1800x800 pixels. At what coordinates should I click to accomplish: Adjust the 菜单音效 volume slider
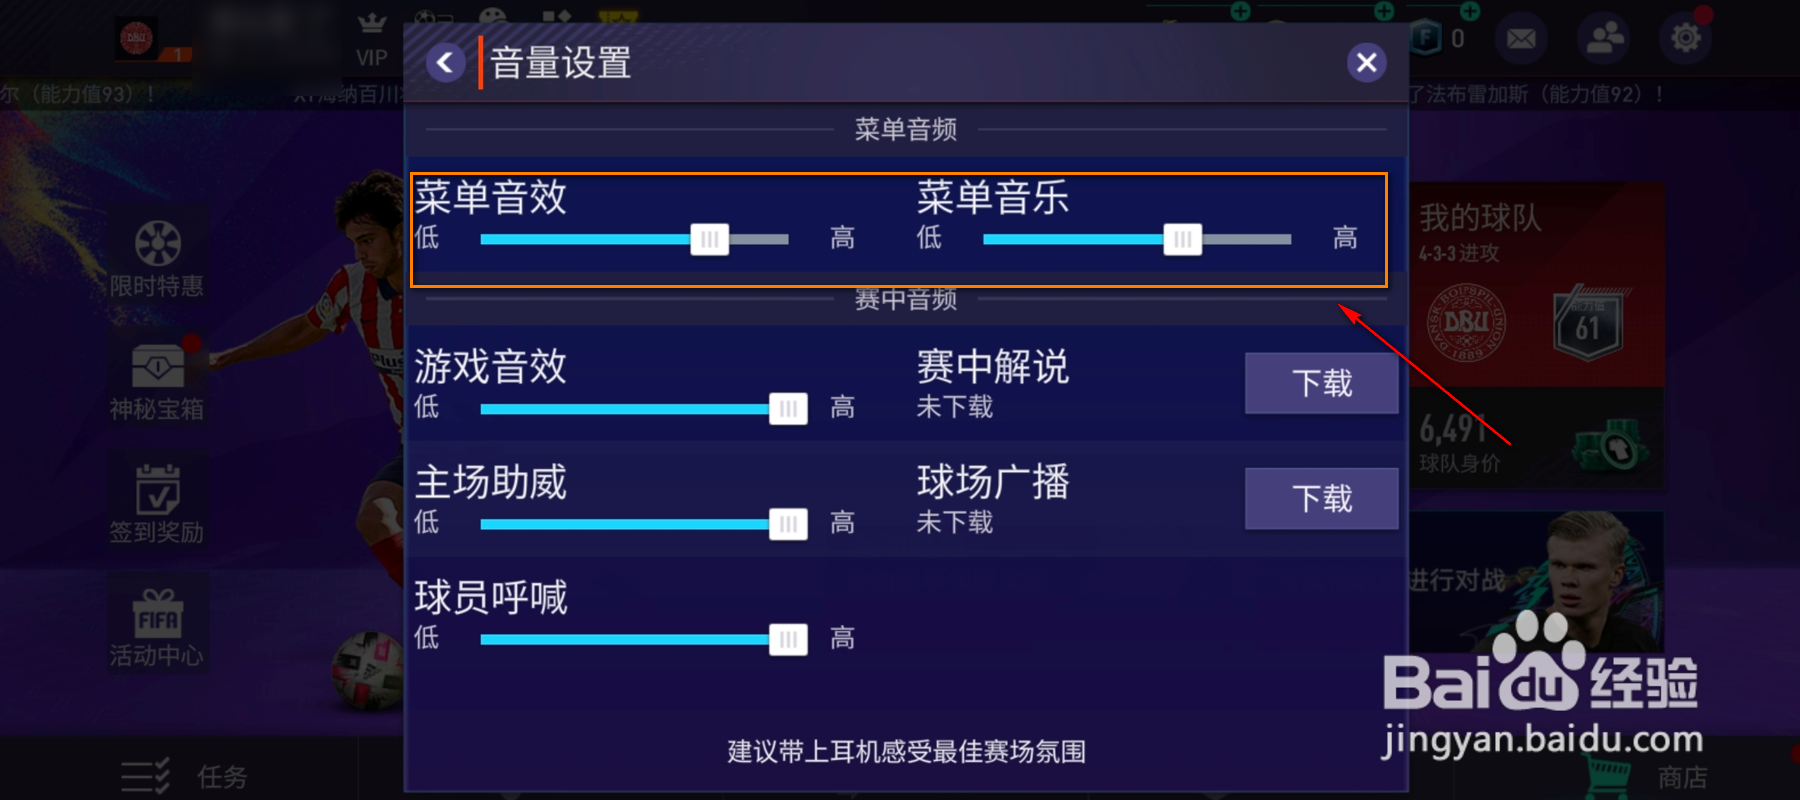coord(710,239)
